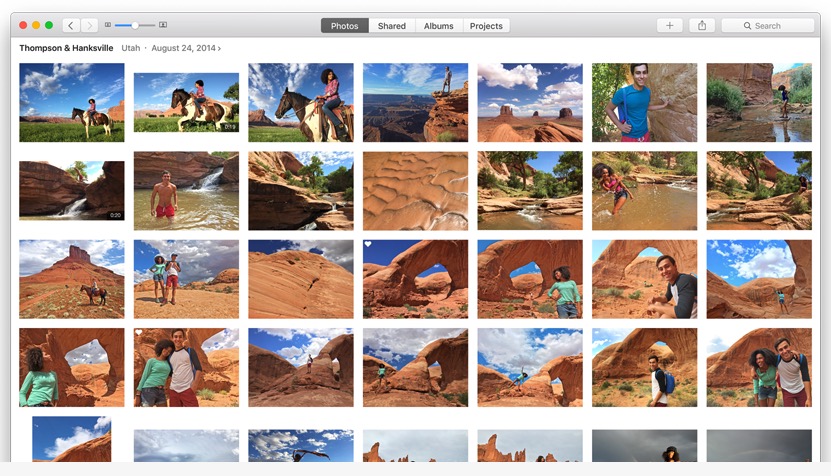The height and width of the screenshot is (476, 831).
Task: Select last-row couple photo by arch
Action: pyautogui.click(x=758, y=367)
